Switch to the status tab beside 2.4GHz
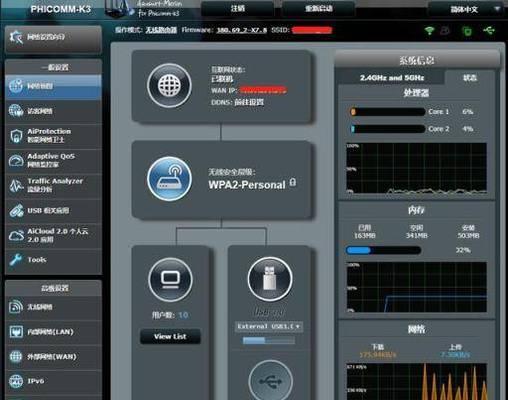 tap(470, 78)
